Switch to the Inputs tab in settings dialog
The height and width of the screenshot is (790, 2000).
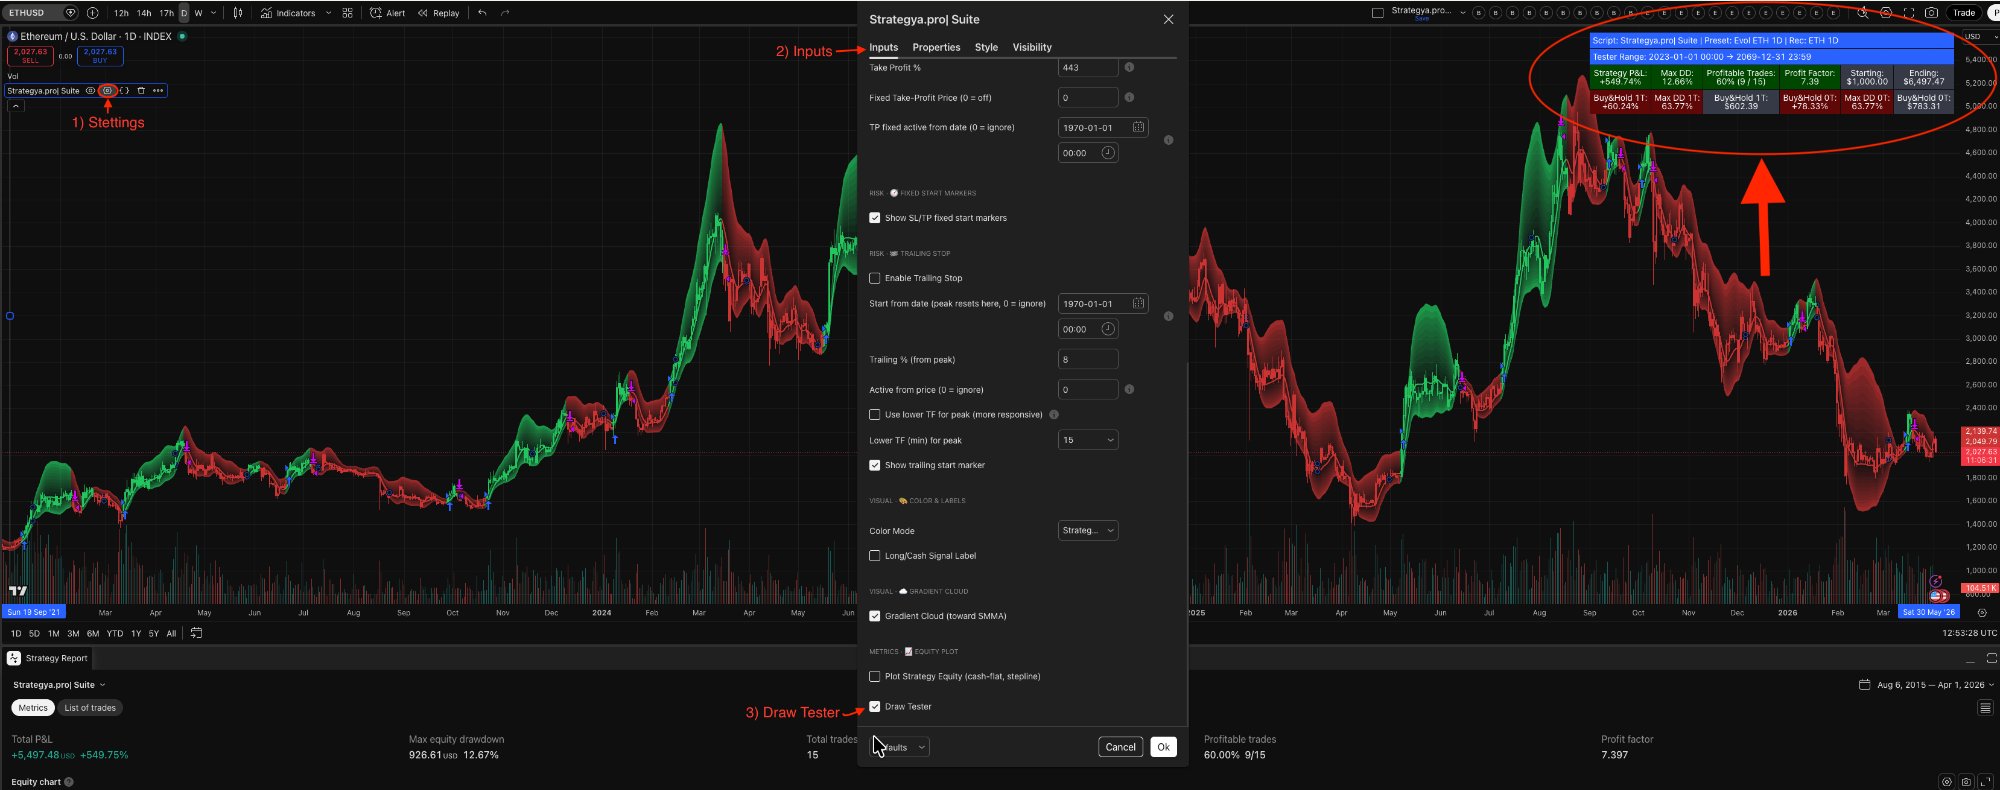click(883, 47)
